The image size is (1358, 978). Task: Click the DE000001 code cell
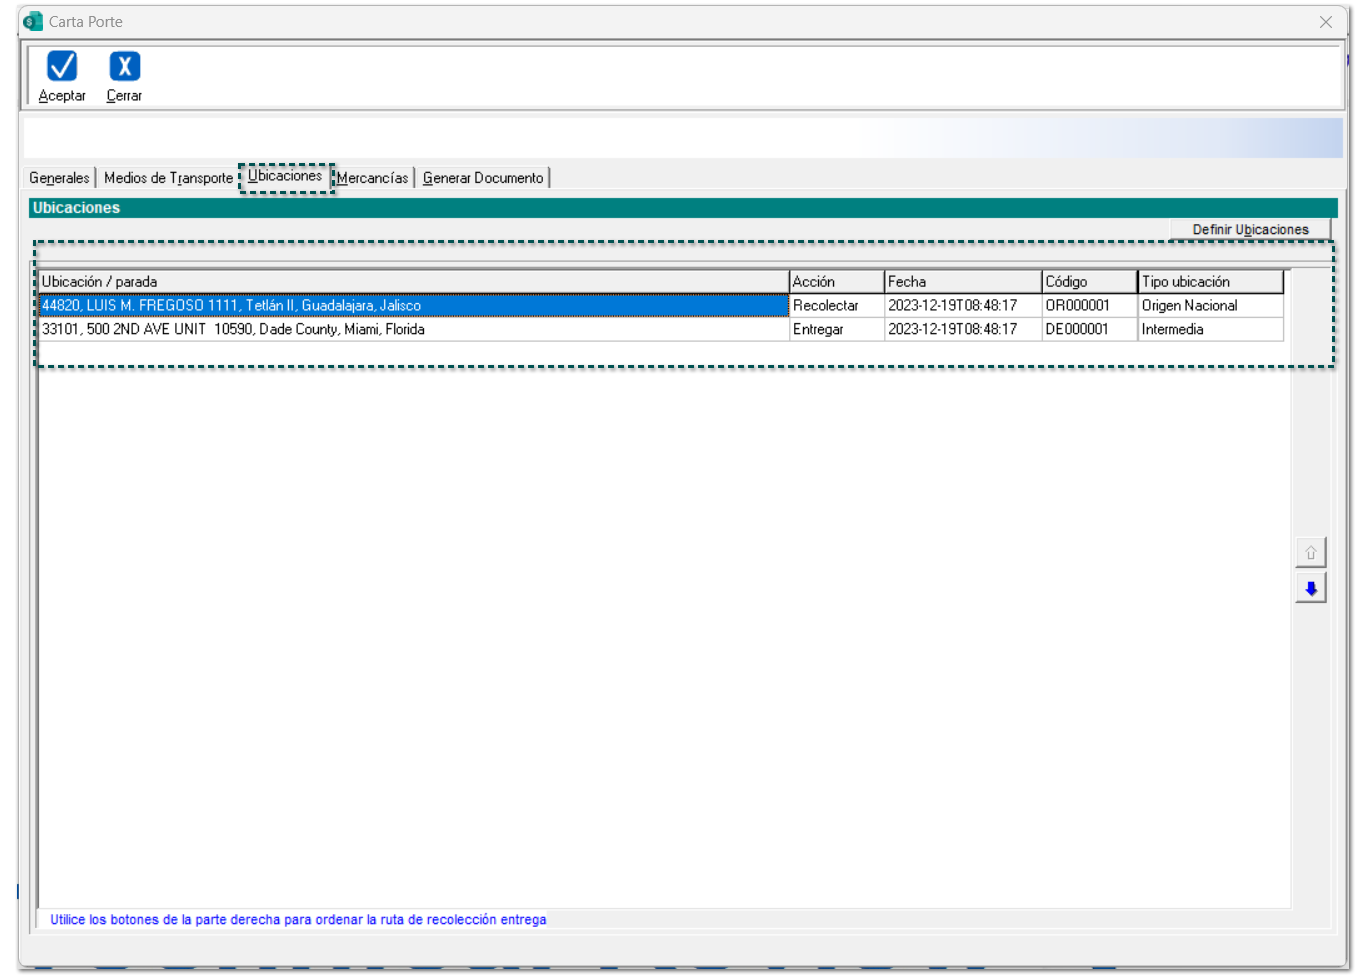tap(1077, 330)
